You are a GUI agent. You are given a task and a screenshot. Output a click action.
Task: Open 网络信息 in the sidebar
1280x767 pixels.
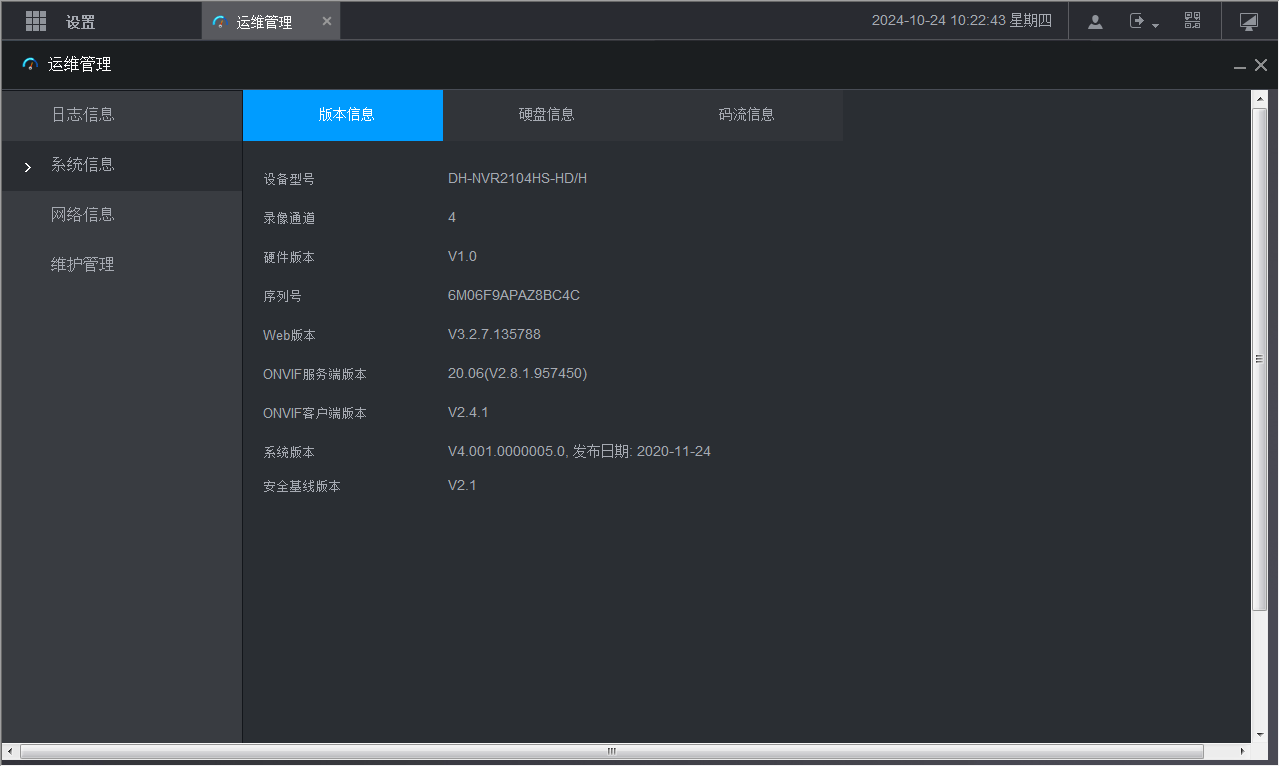pyautogui.click(x=83, y=215)
